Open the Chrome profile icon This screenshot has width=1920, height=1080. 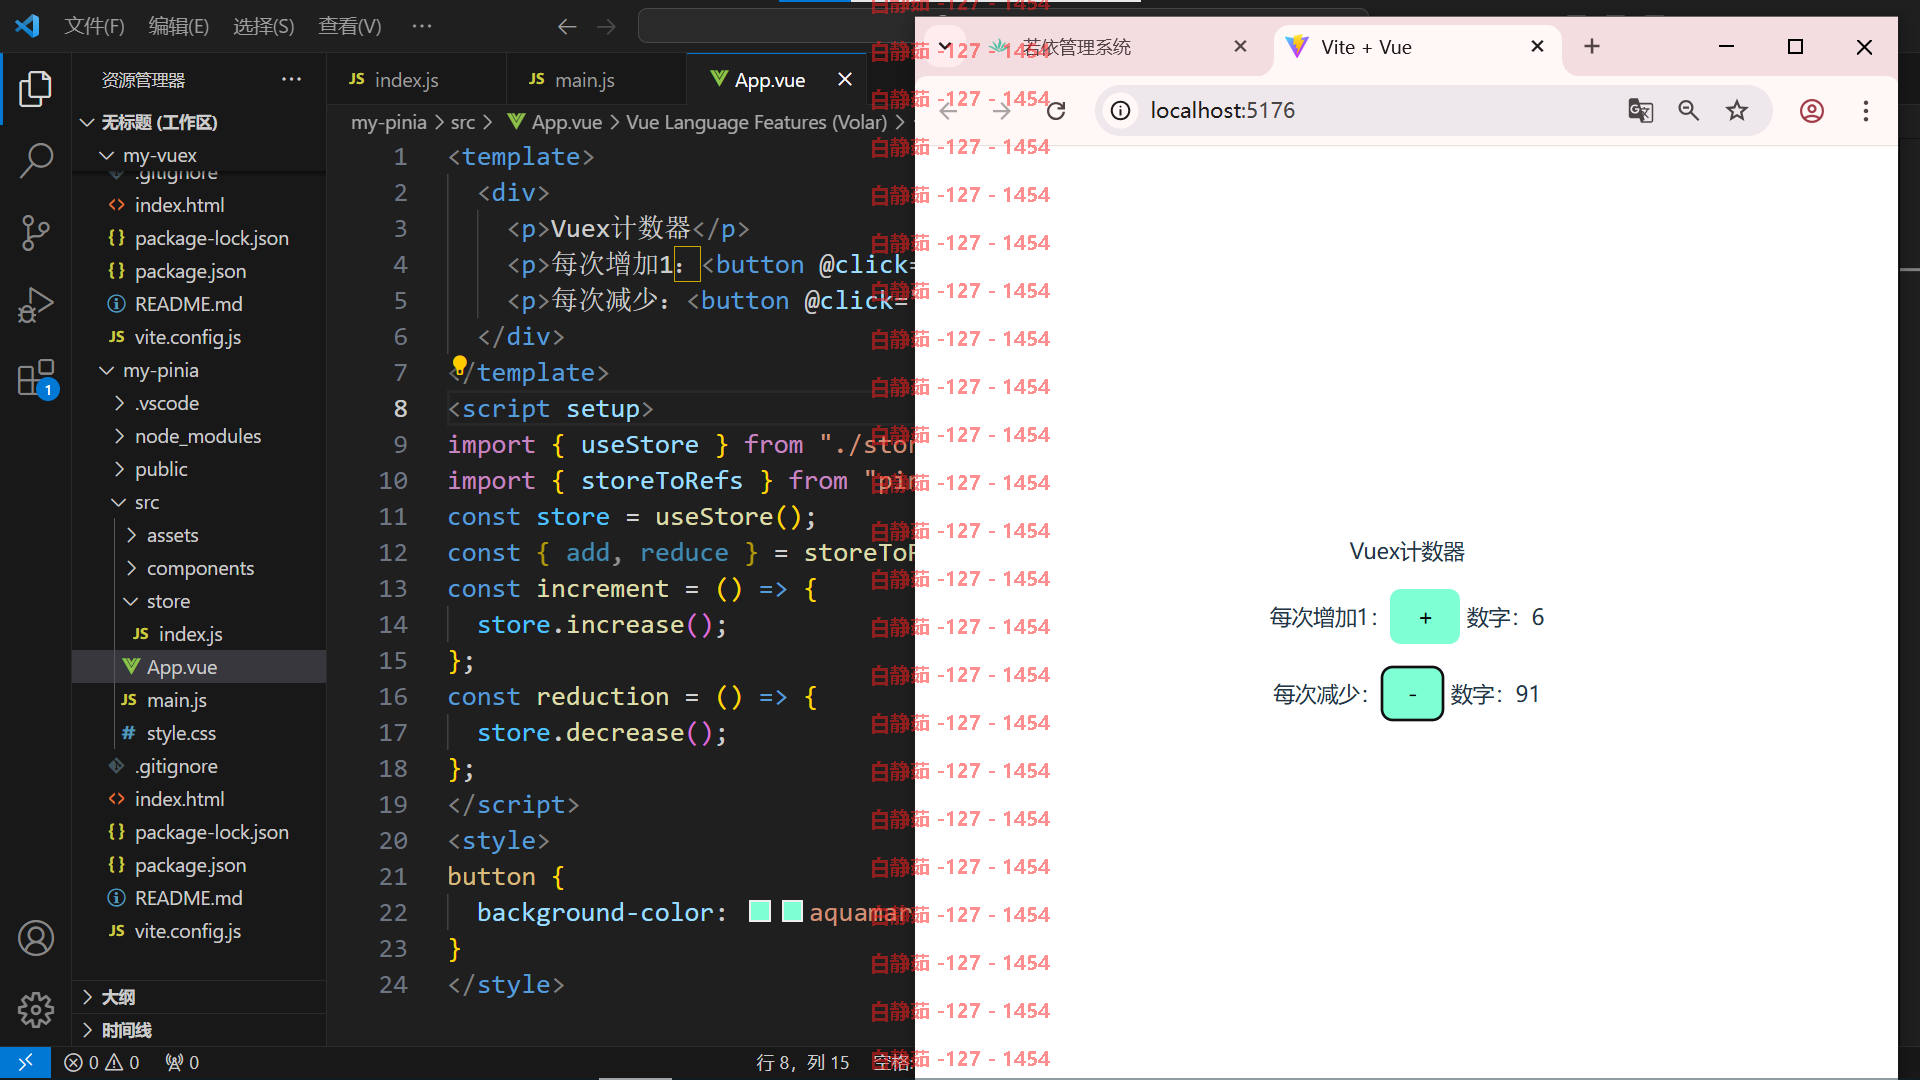1812,110
